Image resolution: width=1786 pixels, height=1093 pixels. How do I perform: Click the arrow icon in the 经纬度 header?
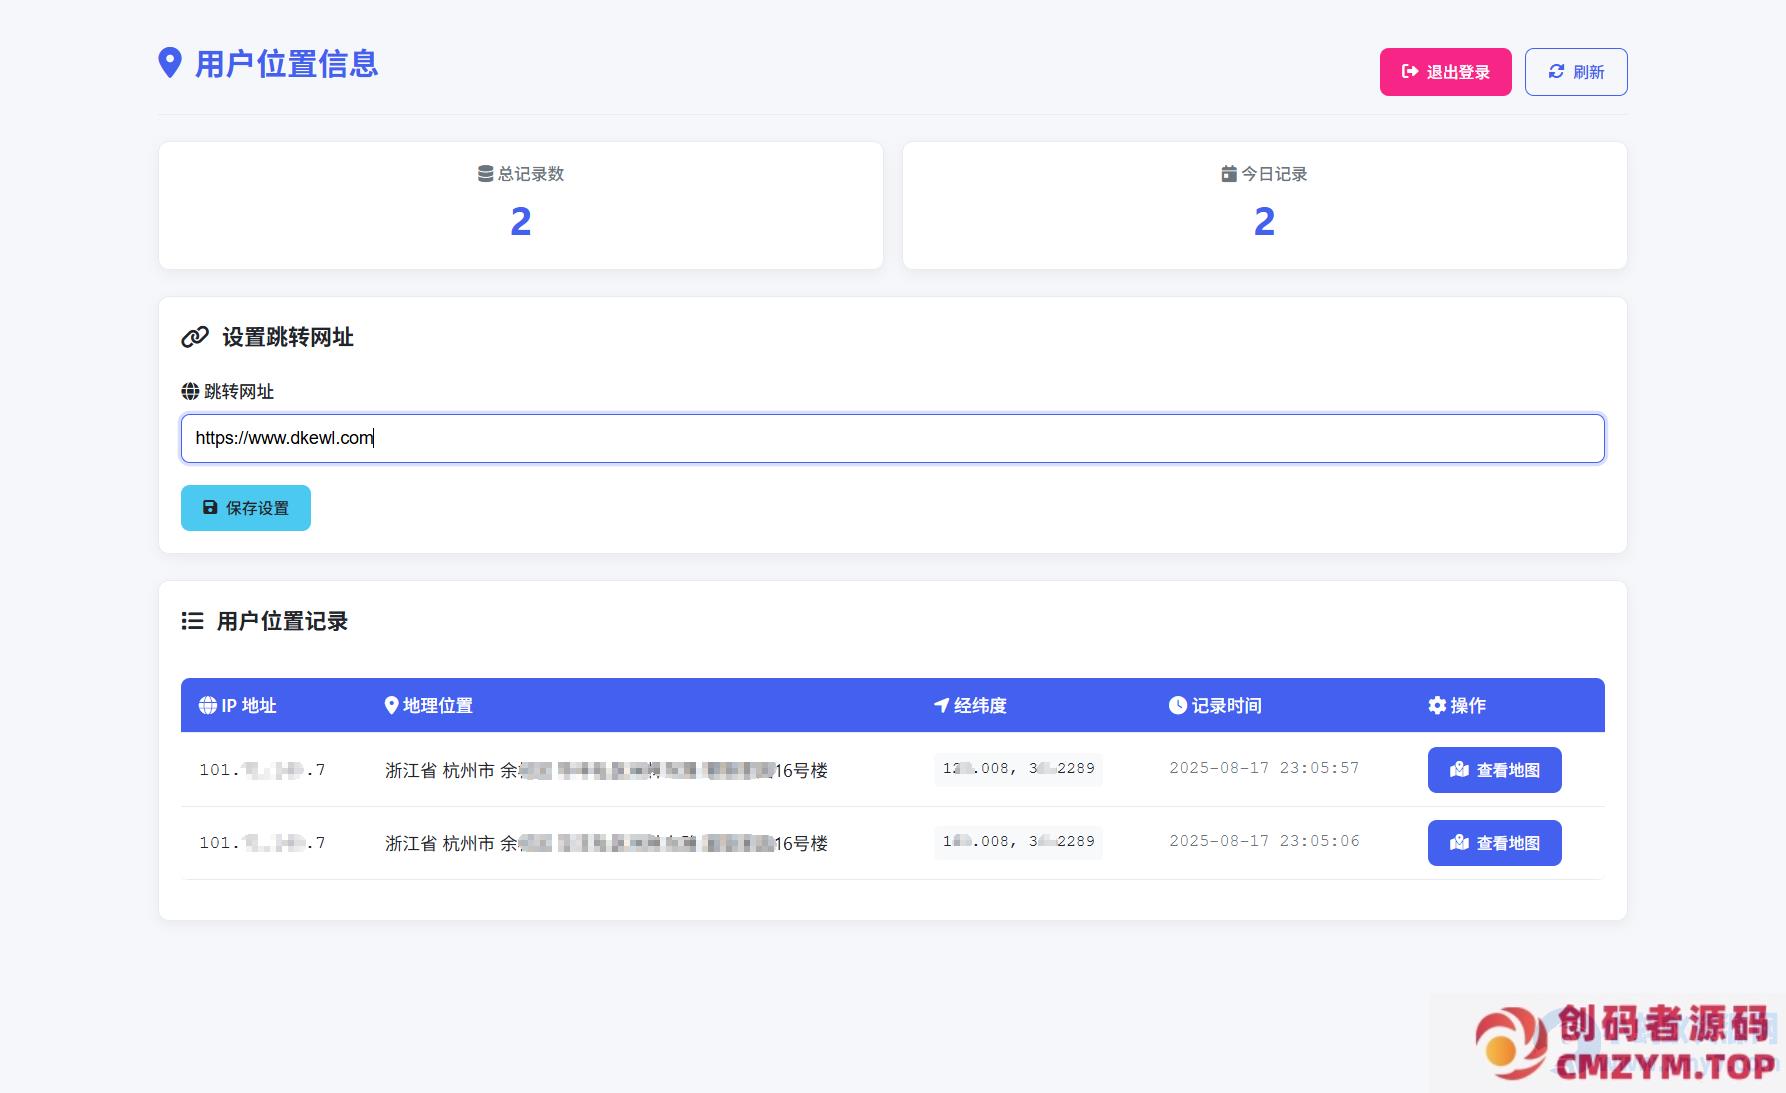click(941, 705)
